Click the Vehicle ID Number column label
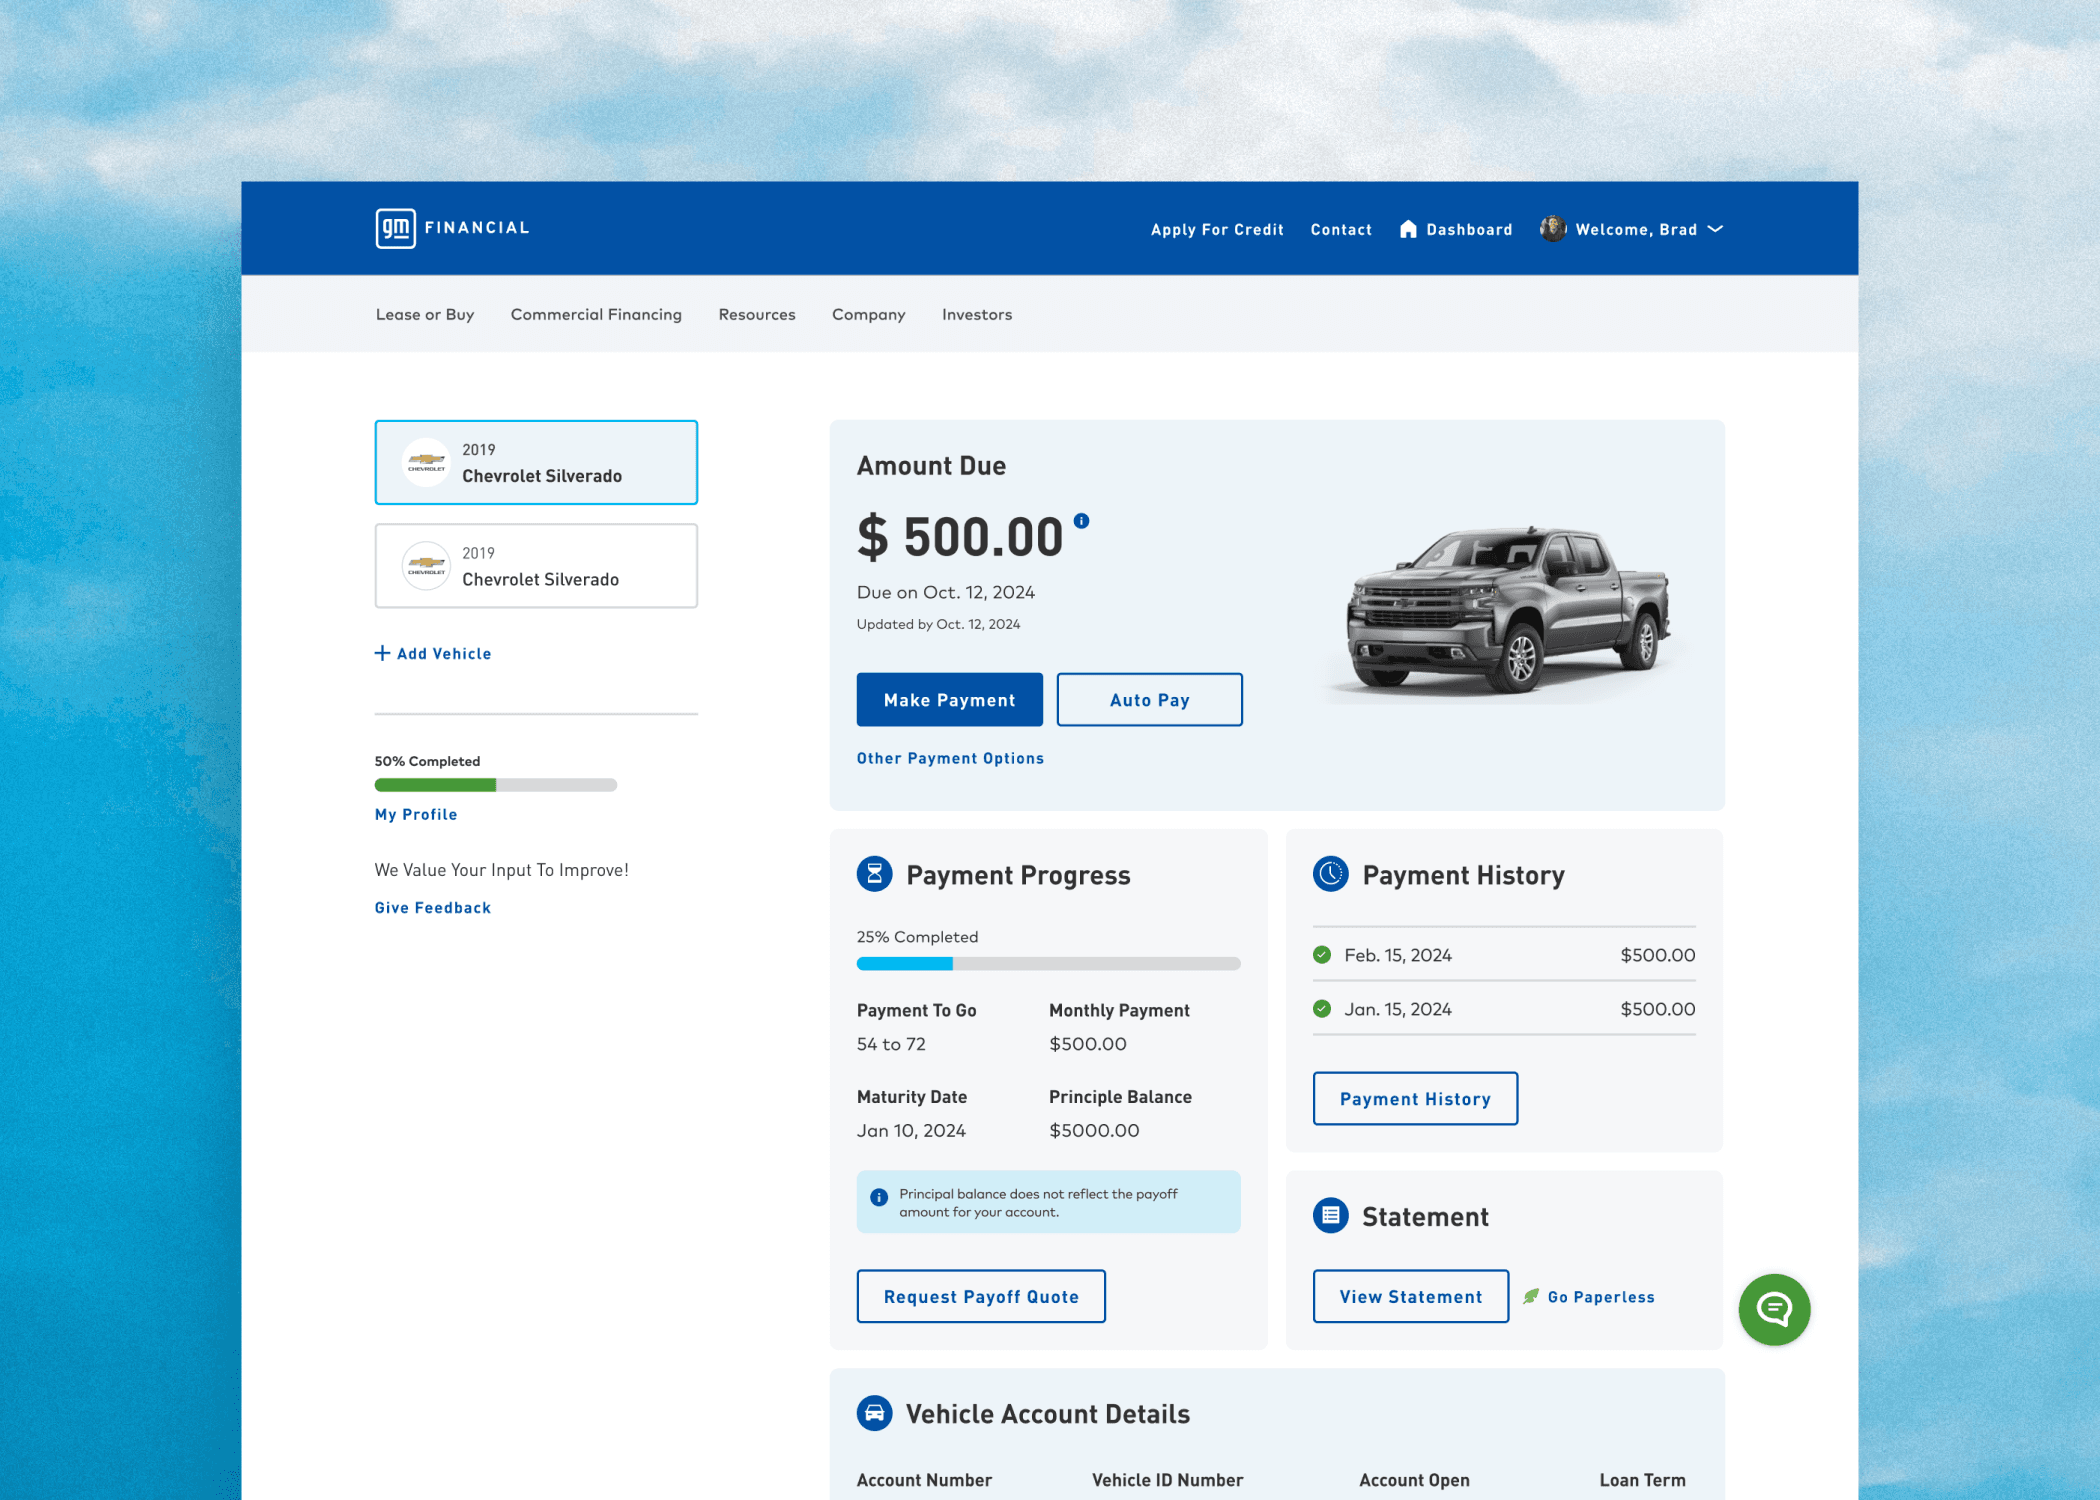The image size is (2100, 1500). point(1167,1480)
